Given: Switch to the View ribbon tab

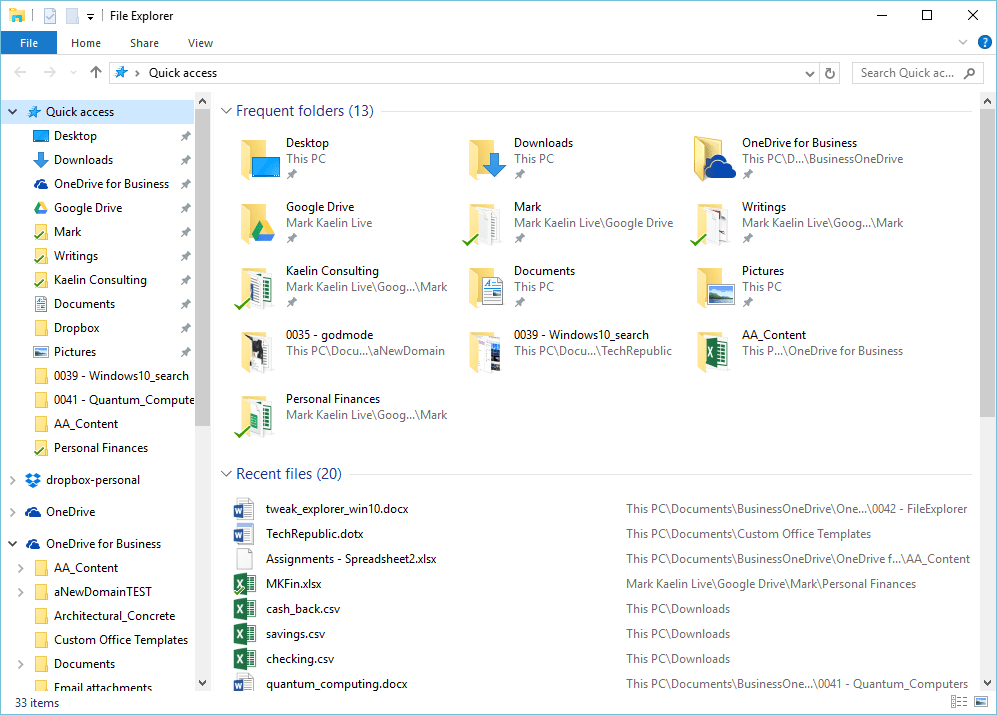Looking at the screenshot, I should [x=200, y=43].
